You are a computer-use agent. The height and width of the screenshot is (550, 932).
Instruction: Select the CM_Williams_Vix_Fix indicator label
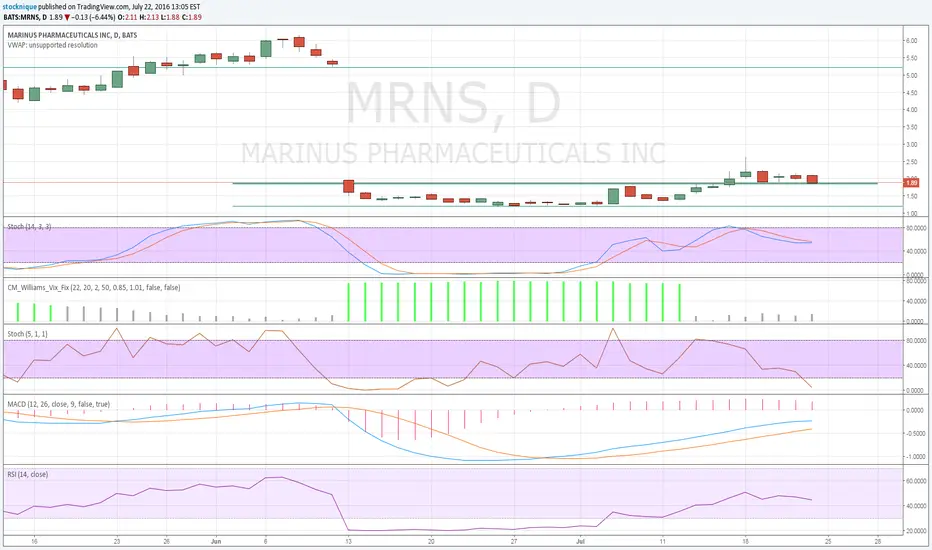[x=94, y=288]
